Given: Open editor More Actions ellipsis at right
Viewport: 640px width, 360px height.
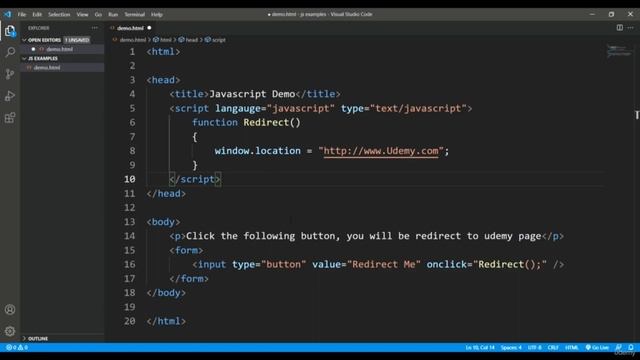Looking at the screenshot, I should click(x=631, y=28).
